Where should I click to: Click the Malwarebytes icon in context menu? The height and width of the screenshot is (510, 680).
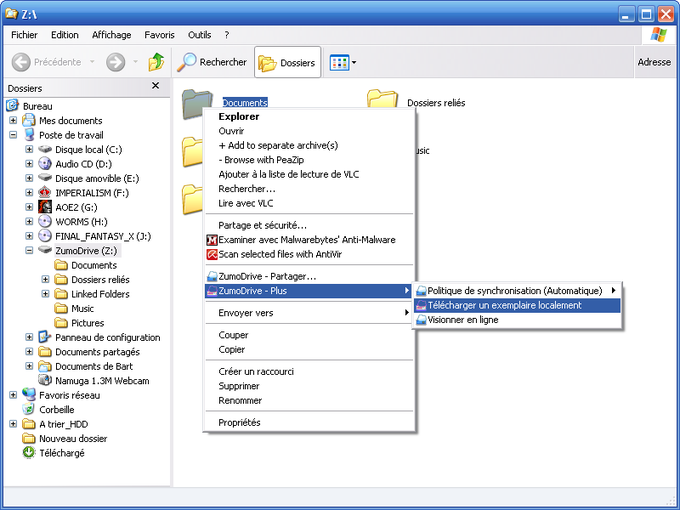[x=212, y=240]
